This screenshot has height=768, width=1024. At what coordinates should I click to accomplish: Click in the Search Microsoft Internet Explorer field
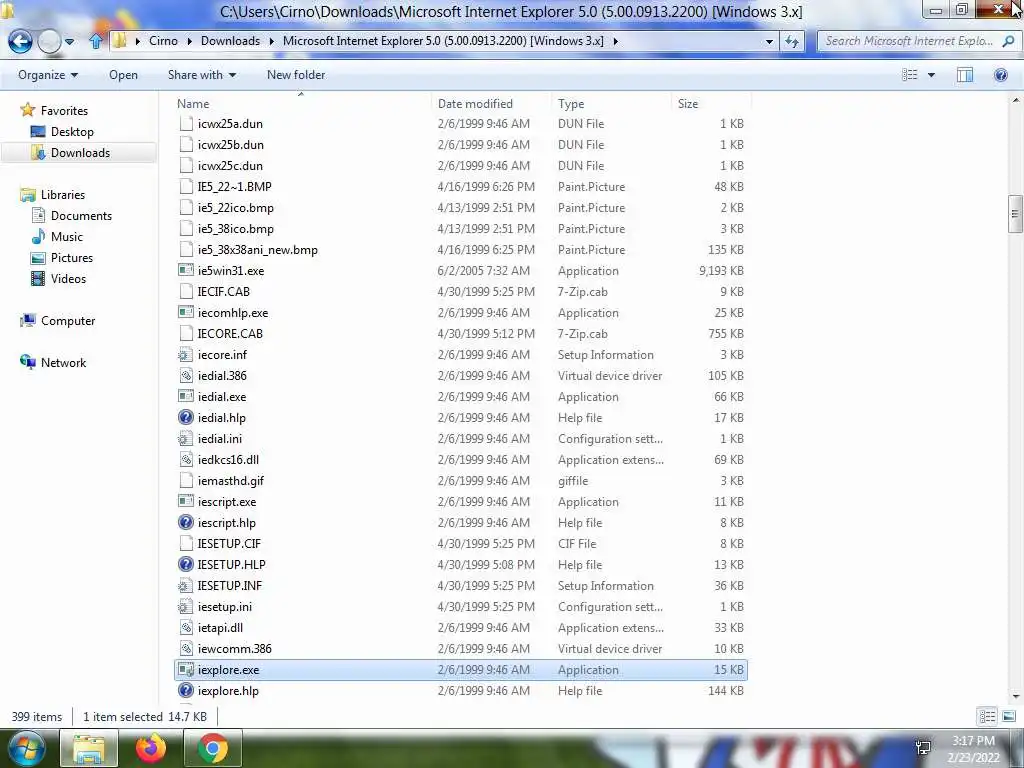pos(909,41)
